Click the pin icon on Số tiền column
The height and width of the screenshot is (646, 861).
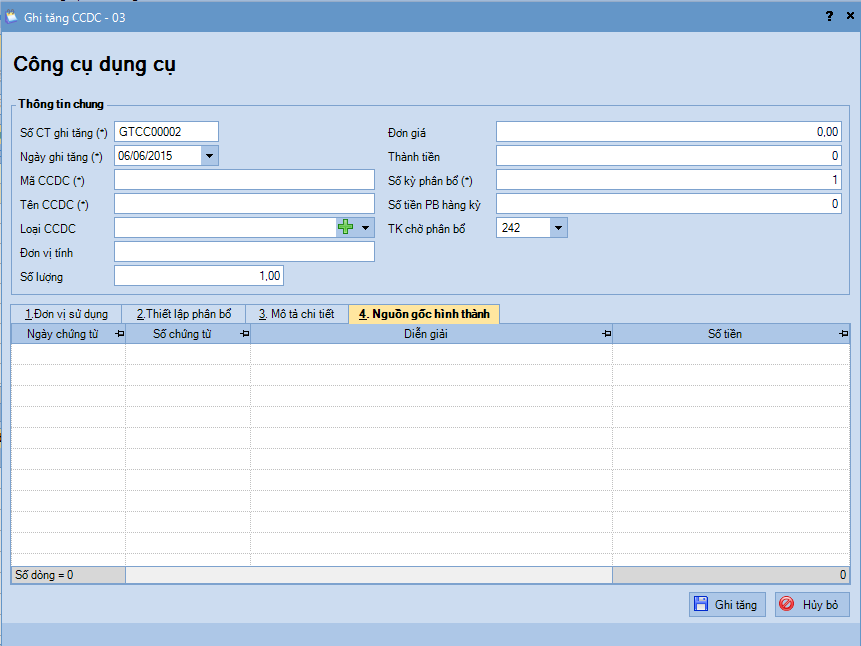[843, 334]
